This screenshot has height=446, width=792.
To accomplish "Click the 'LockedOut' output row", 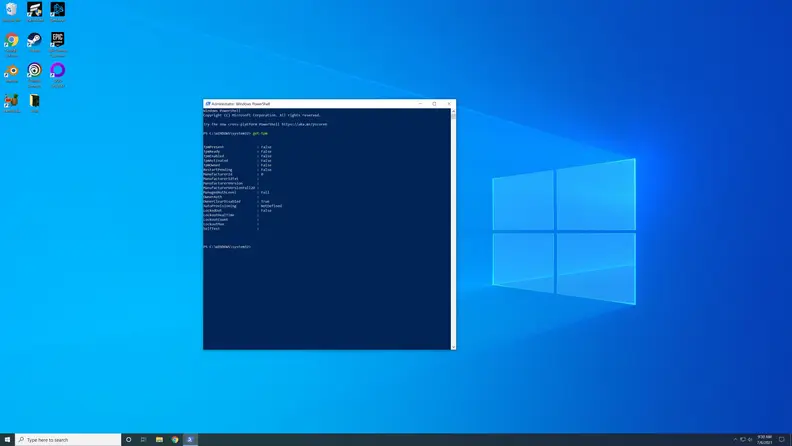I will (x=237, y=210).
